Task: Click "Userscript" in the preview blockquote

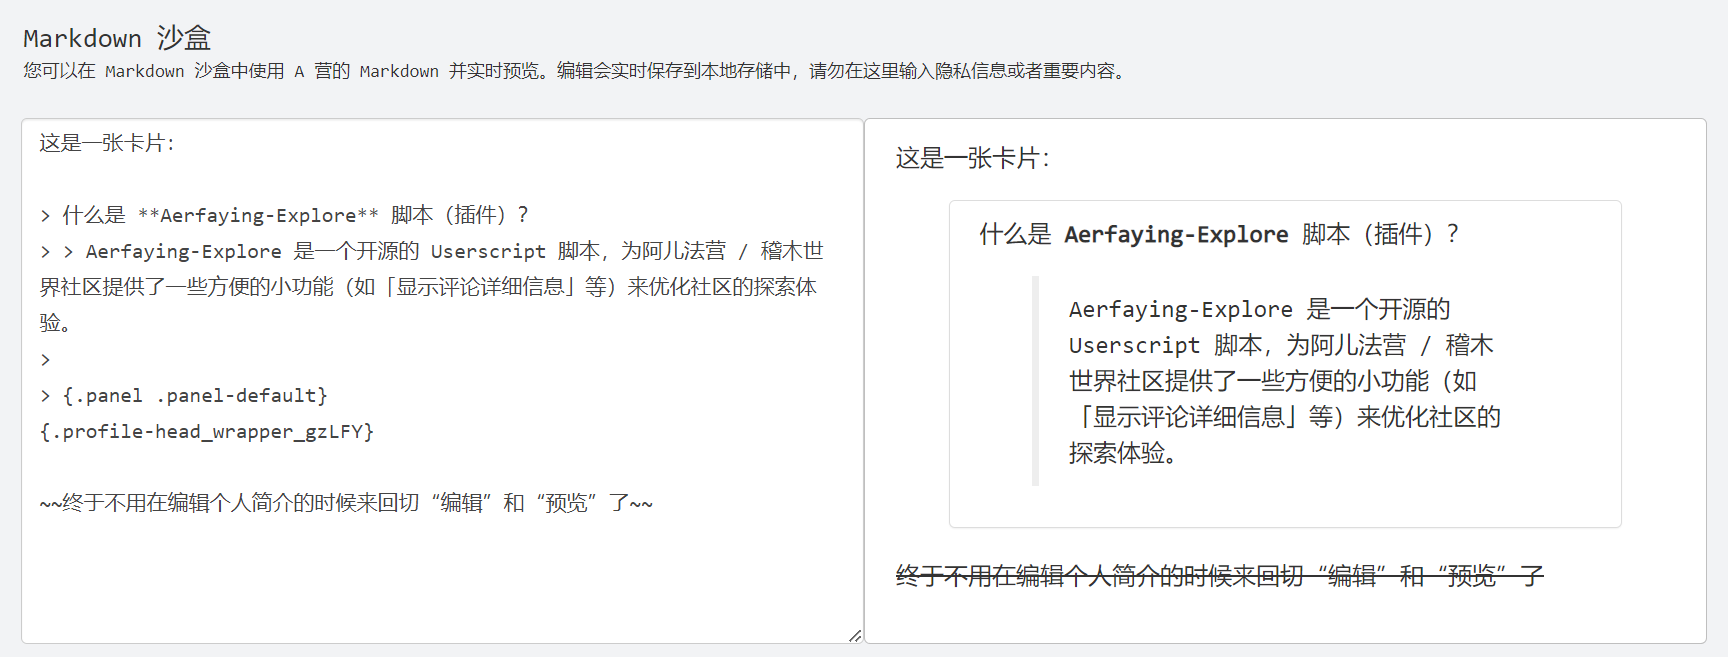Action: [x=1134, y=345]
